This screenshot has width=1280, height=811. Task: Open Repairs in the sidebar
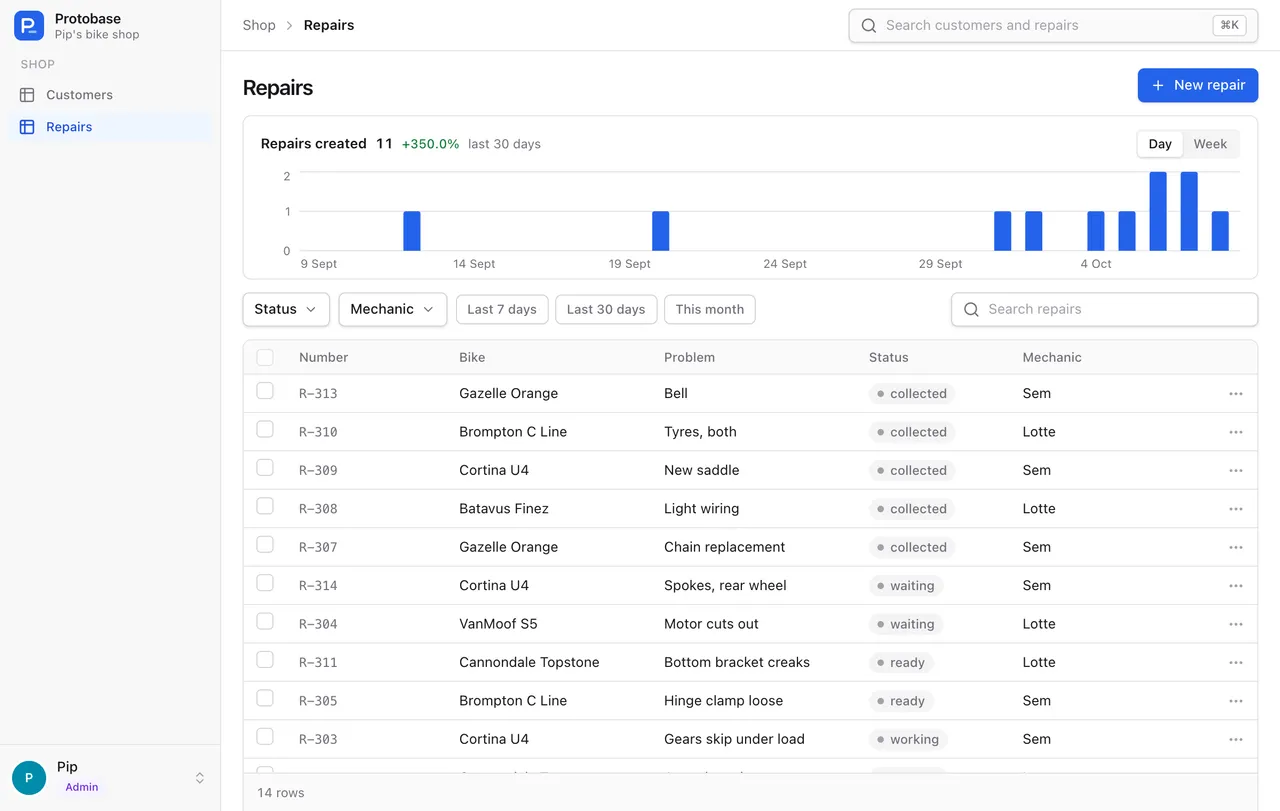110,127
